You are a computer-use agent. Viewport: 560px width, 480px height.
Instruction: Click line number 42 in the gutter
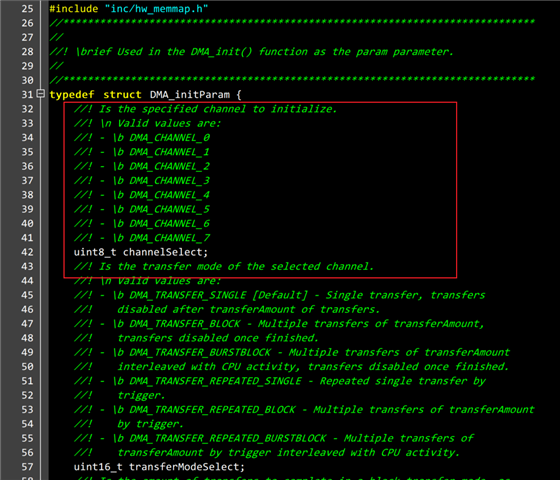pos(28,252)
